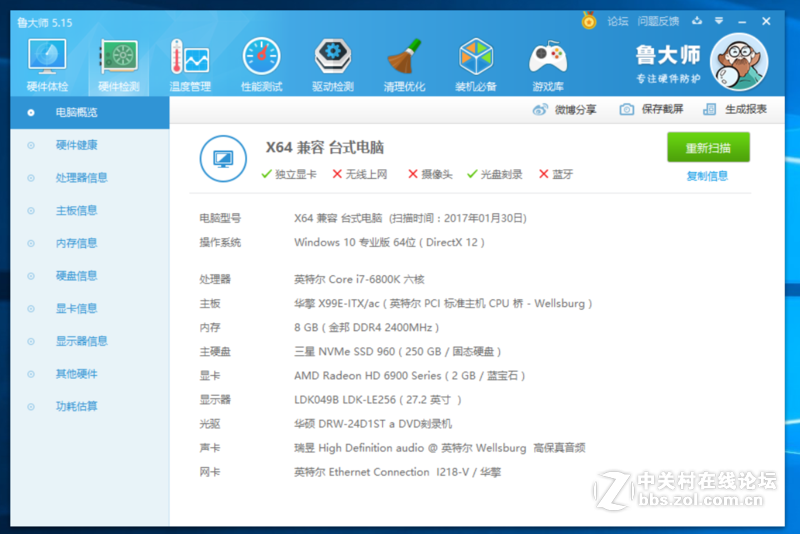The height and width of the screenshot is (534, 800).
Task: Launch the 性能测试 performance test icon
Action: 261,65
